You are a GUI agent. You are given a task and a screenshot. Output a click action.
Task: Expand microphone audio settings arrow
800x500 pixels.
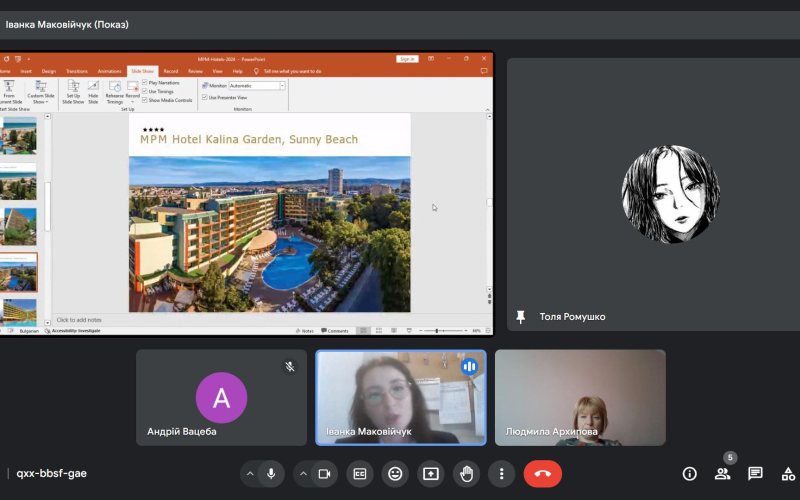coord(250,474)
